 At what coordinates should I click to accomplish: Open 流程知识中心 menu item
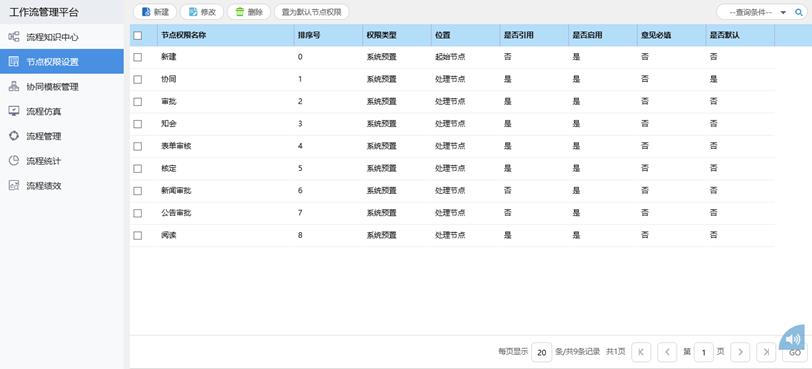tap(62, 37)
